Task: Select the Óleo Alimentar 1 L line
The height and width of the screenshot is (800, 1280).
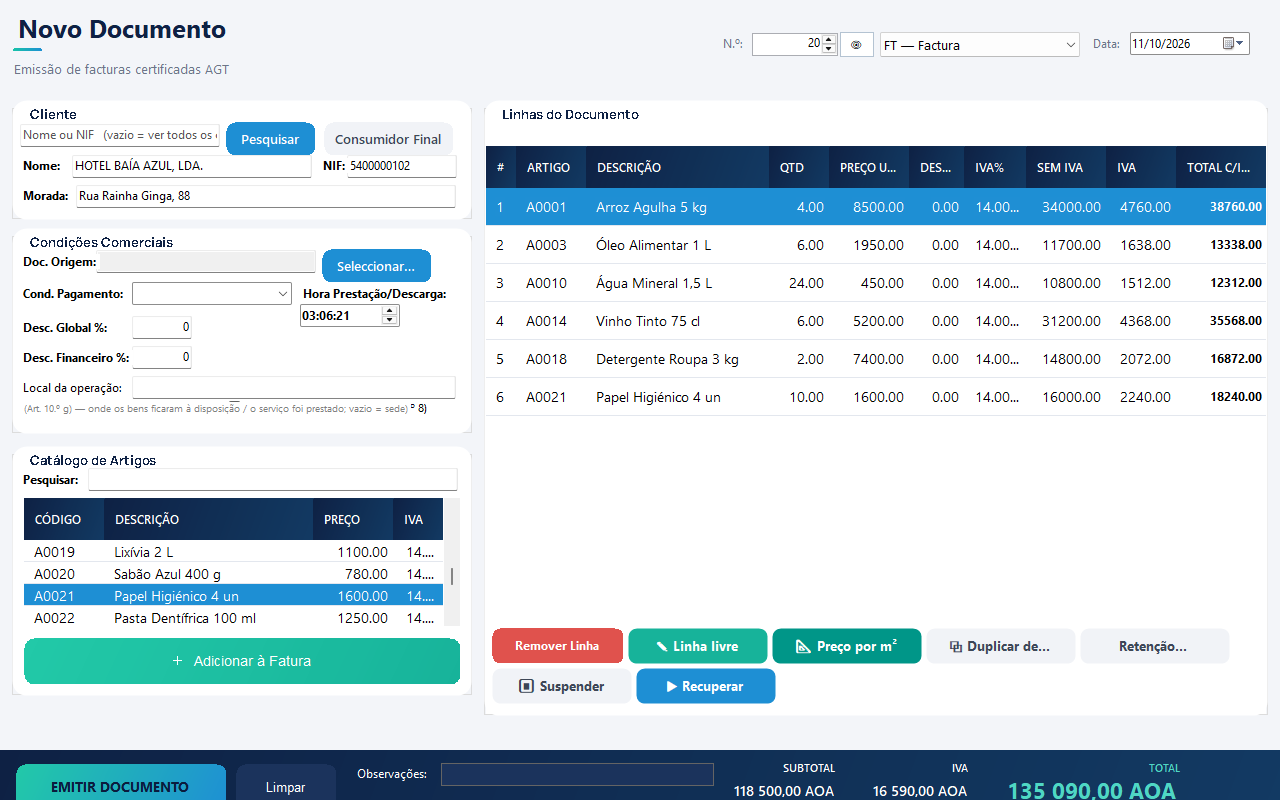Action: click(x=875, y=245)
